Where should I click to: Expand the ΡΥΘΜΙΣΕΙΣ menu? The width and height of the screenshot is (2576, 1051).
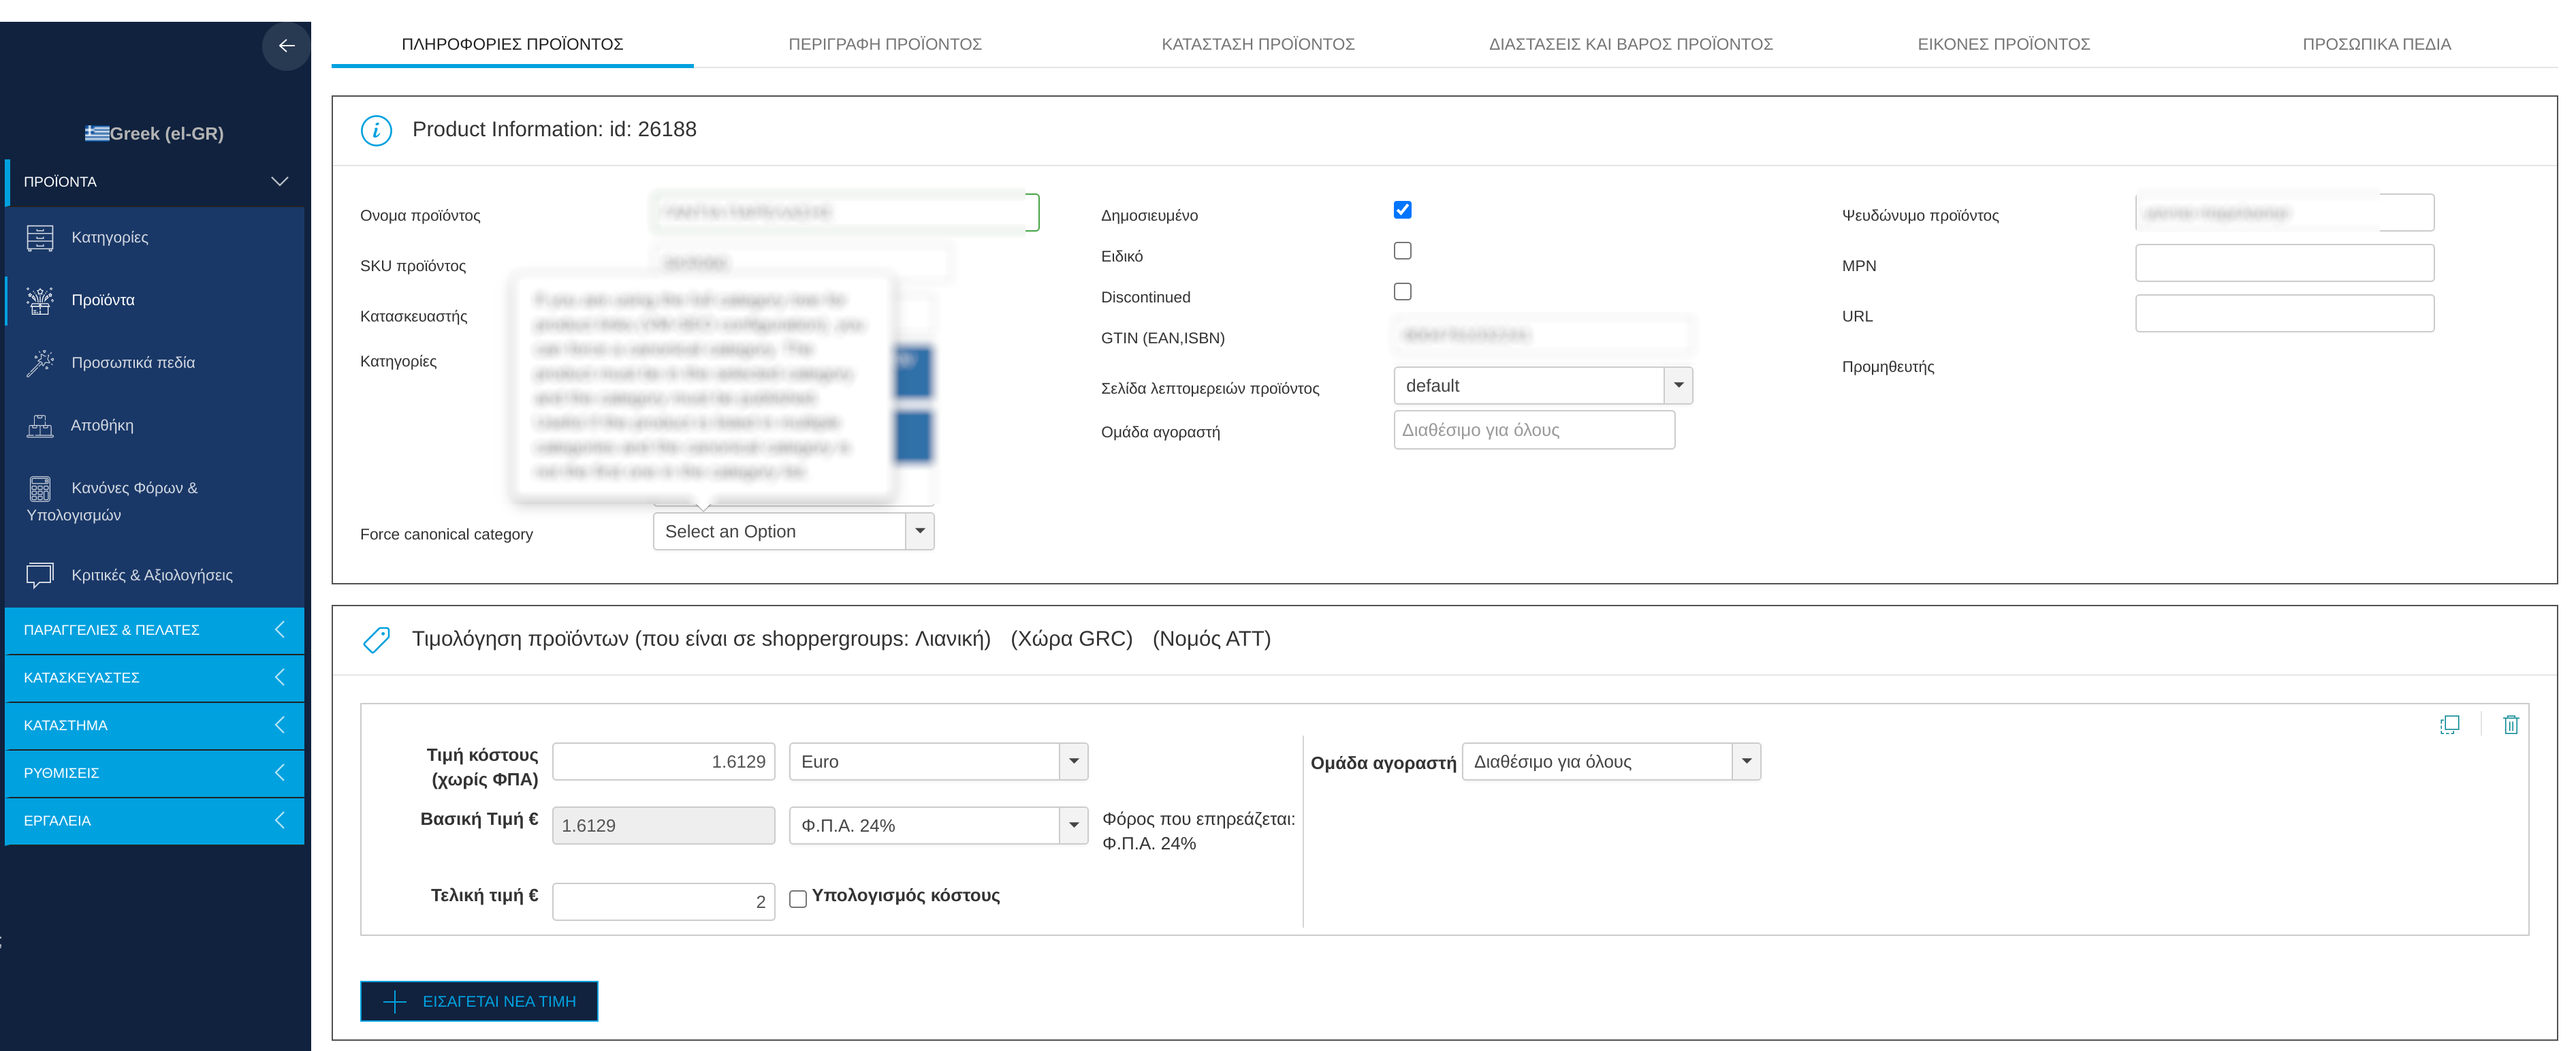[x=155, y=773]
